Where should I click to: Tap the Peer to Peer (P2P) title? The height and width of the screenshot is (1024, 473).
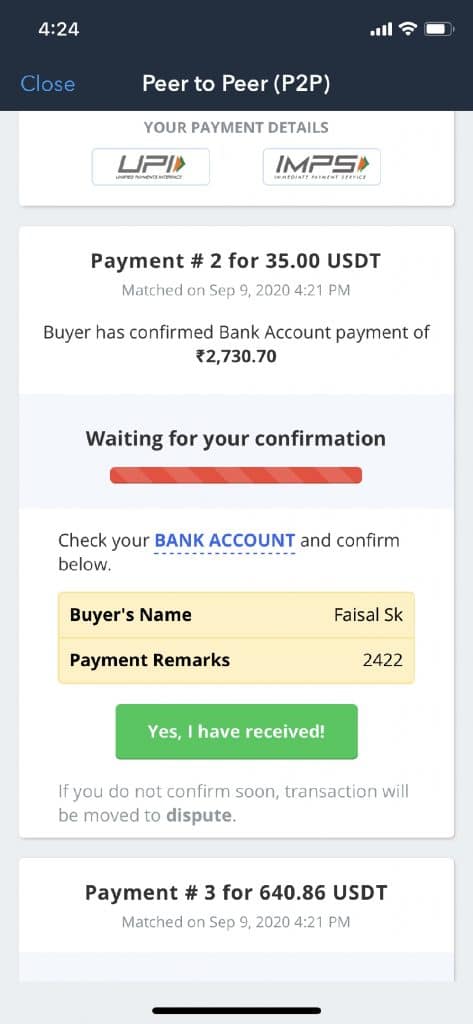[236, 84]
